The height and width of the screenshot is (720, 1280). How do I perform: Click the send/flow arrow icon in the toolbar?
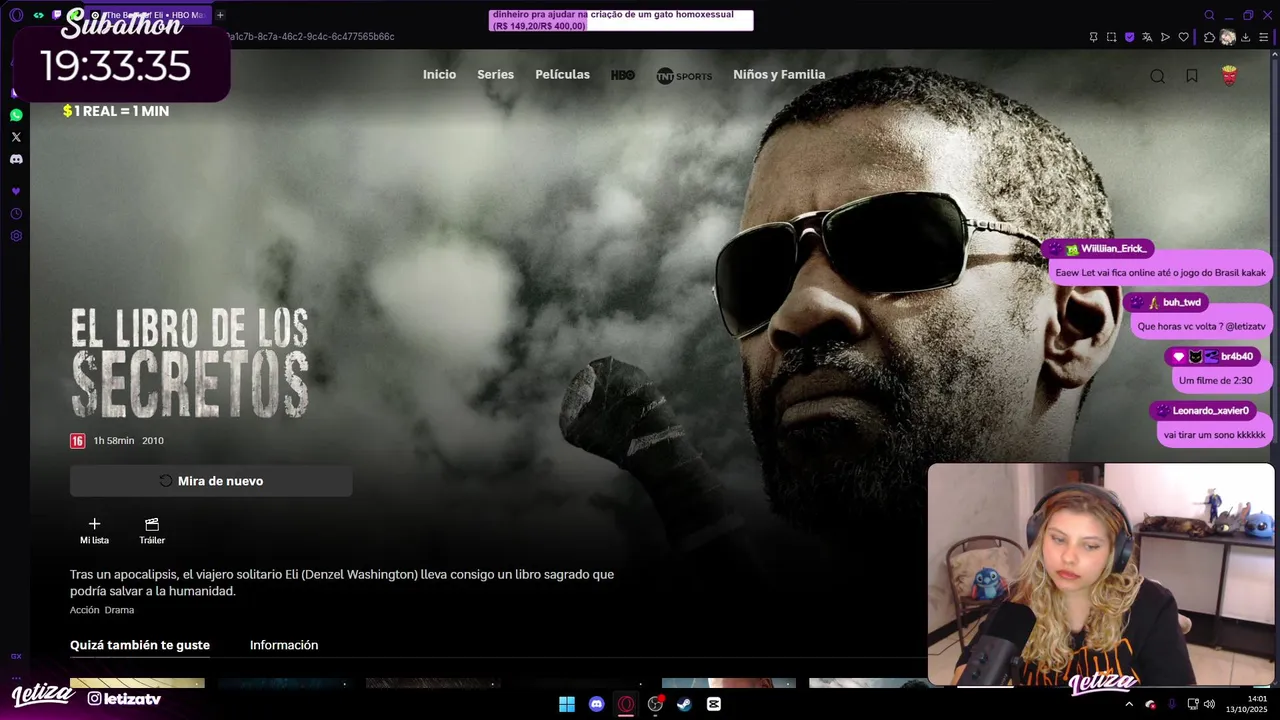1165,37
